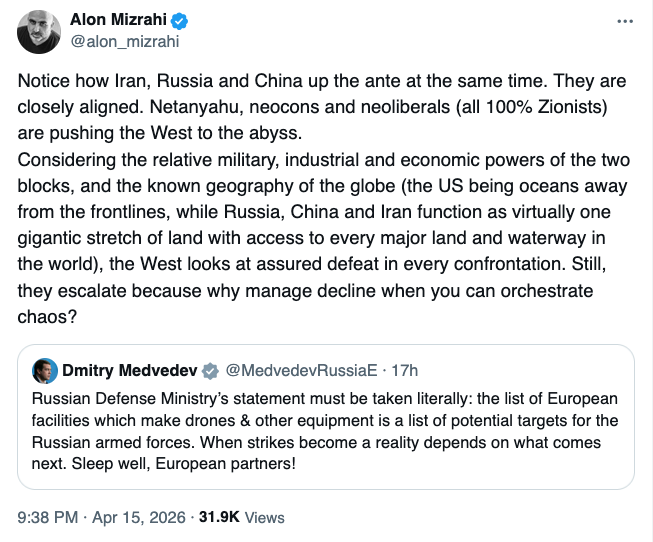The width and height of the screenshot is (653, 542).
Task: Open the three-dot more options menu
Action: [x=625, y=21]
